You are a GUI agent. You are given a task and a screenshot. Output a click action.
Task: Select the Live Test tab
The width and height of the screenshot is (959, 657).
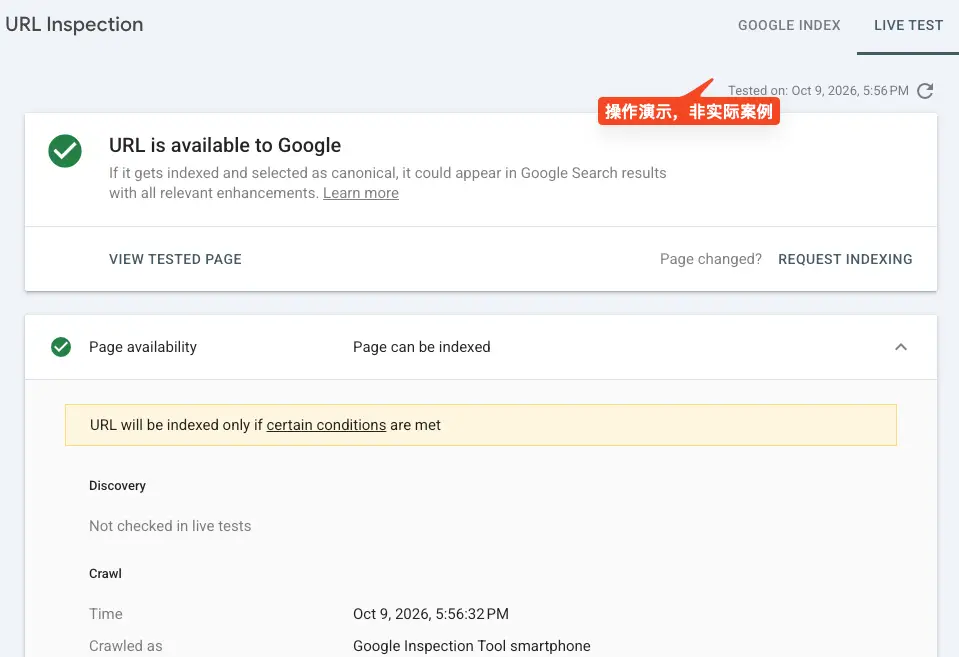(908, 25)
